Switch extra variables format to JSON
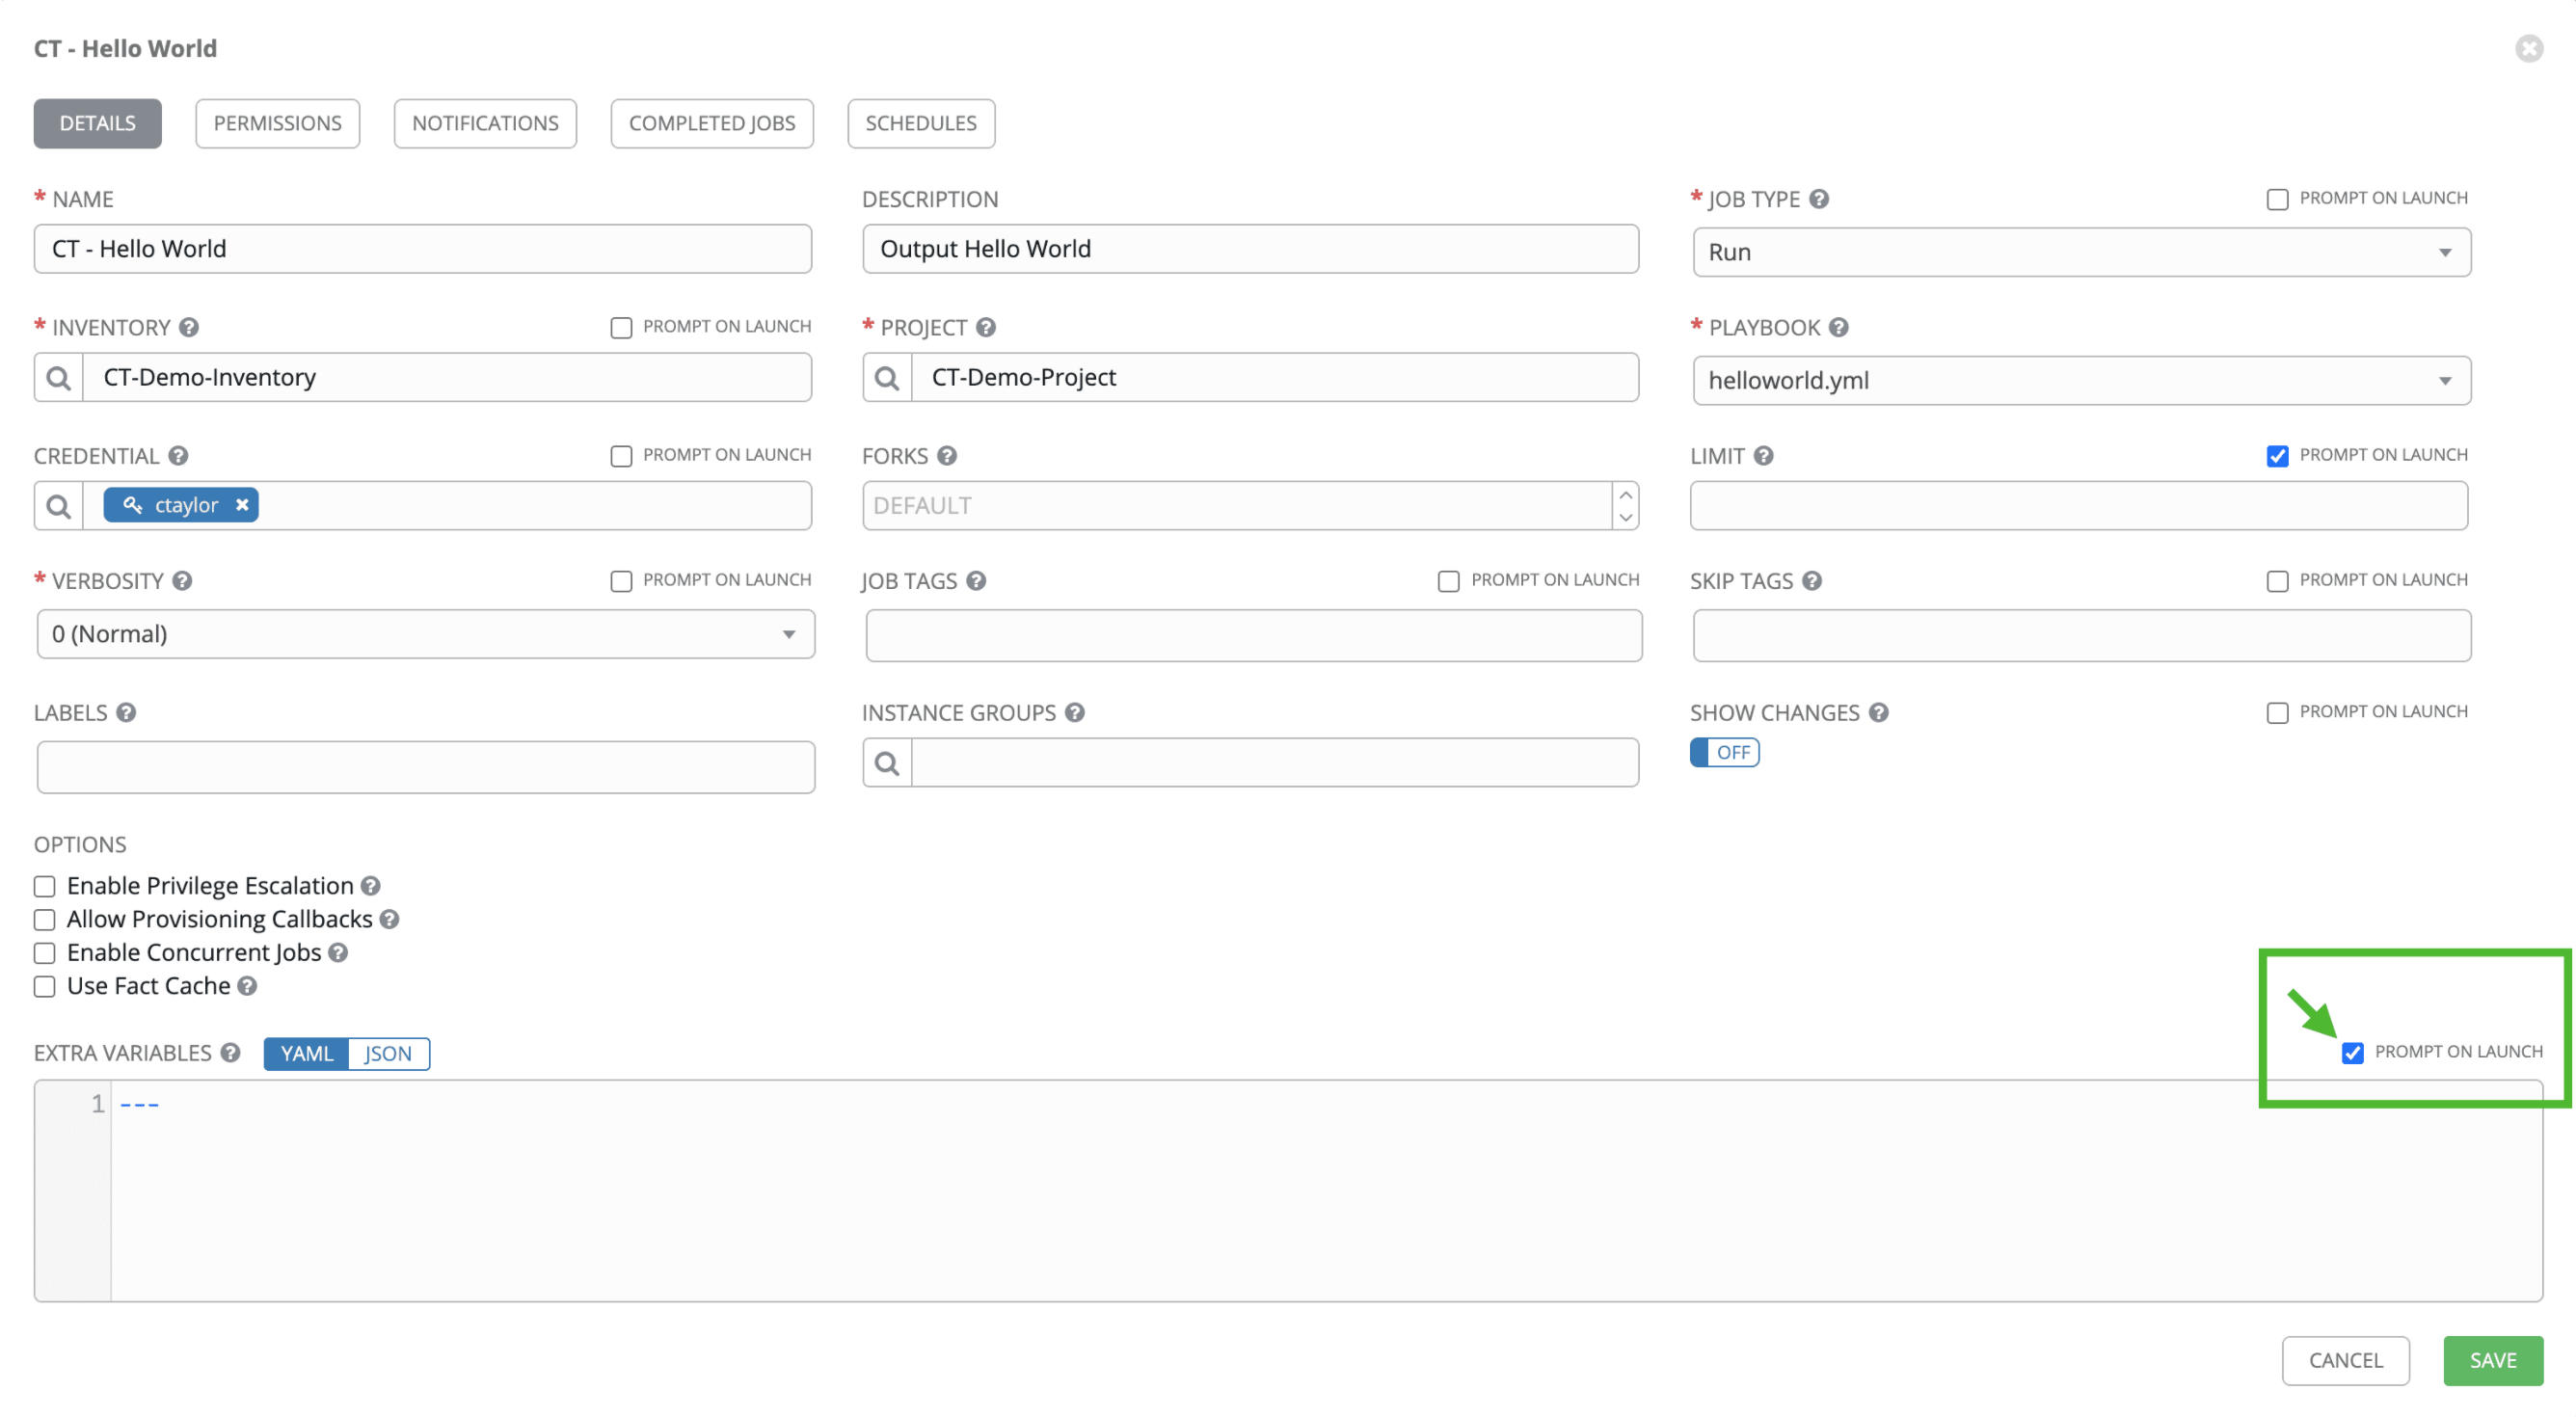The image size is (2576, 1417). pyautogui.click(x=388, y=1054)
